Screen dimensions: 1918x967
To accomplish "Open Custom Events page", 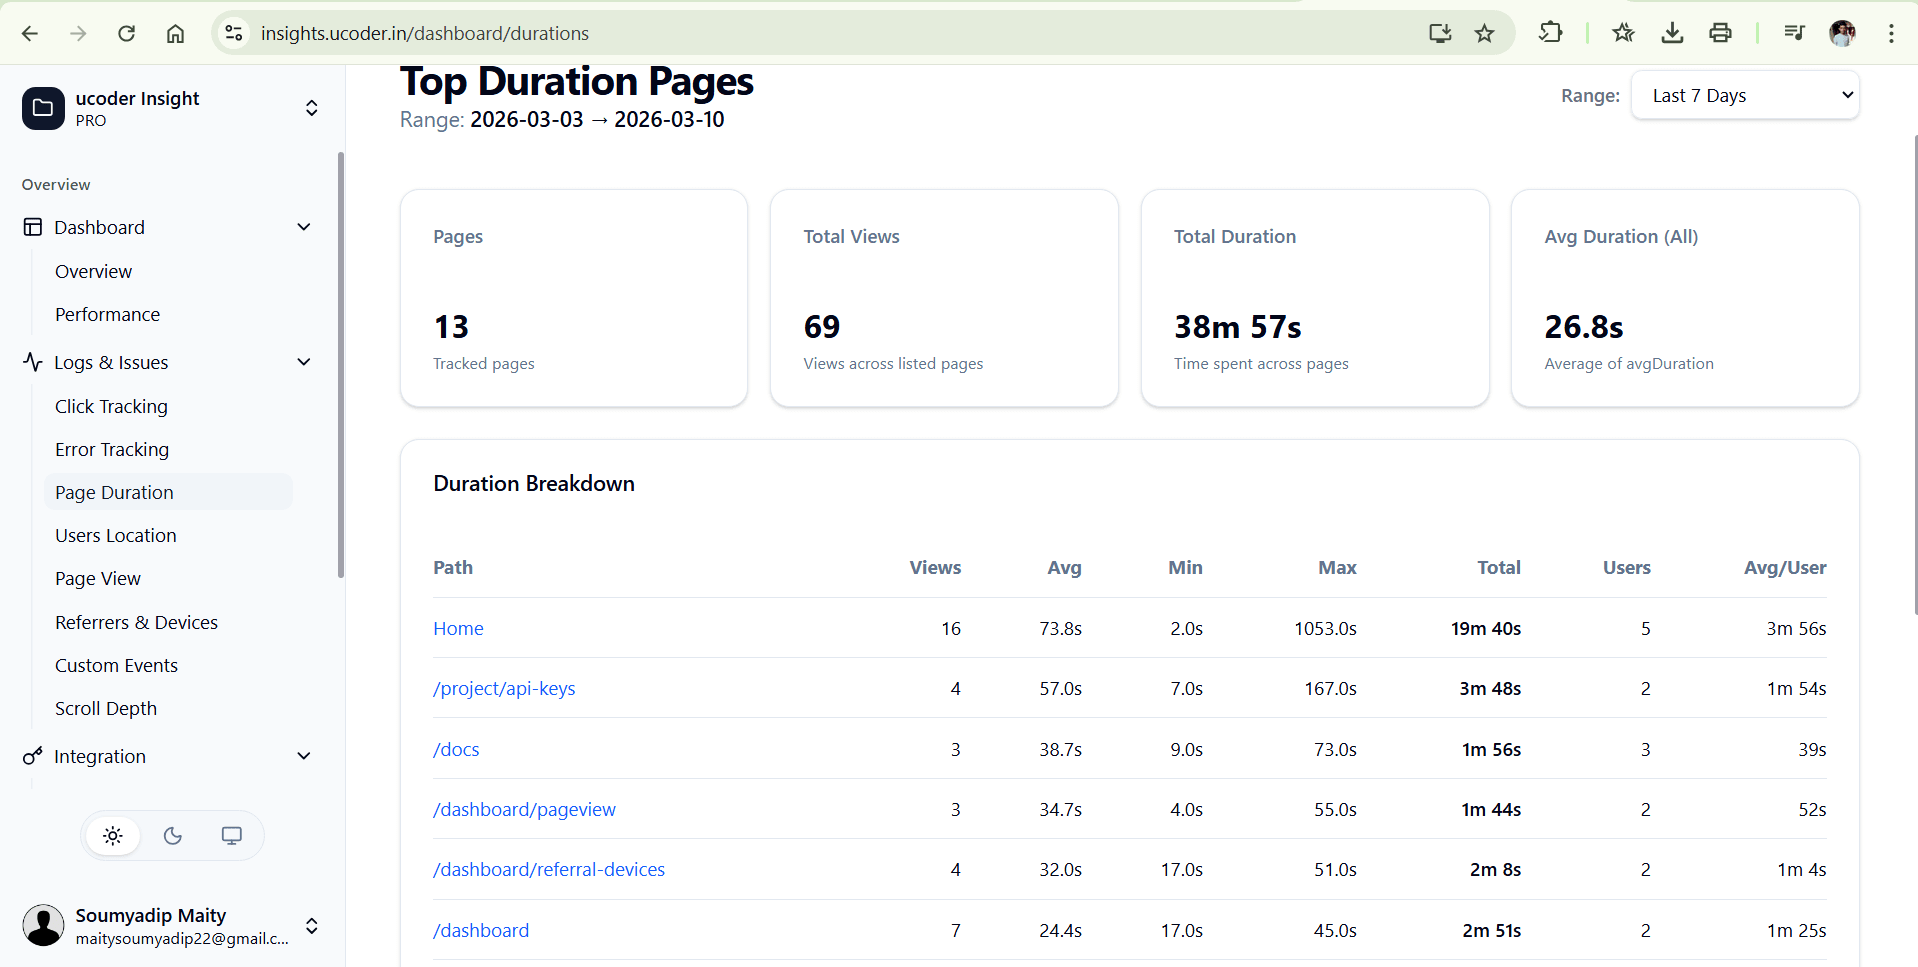I will (x=116, y=665).
